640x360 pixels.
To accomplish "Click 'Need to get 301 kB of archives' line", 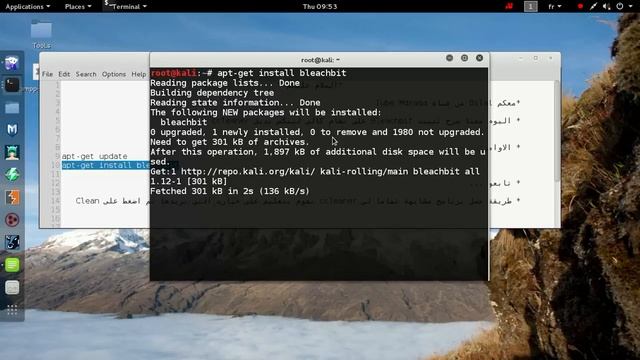I will [230, 142].
